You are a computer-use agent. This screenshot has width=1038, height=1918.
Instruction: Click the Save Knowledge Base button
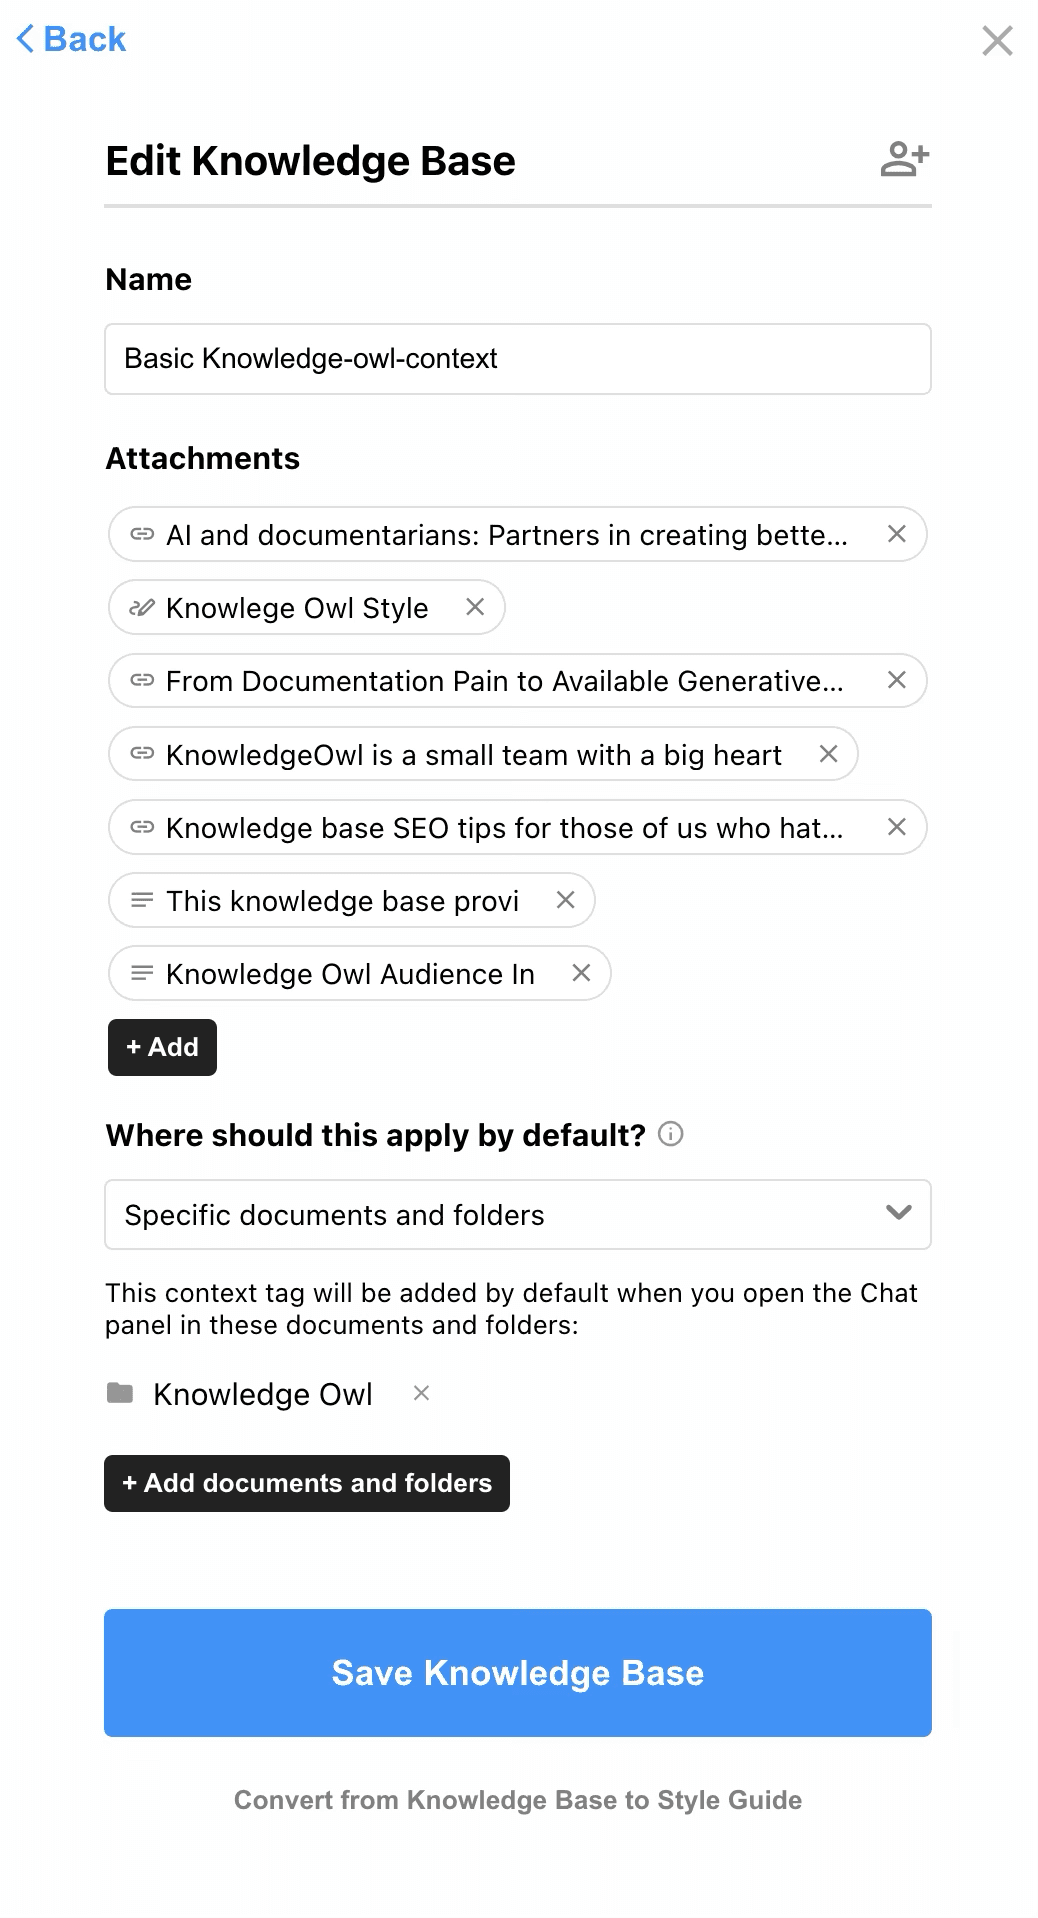pos(517,1672)
